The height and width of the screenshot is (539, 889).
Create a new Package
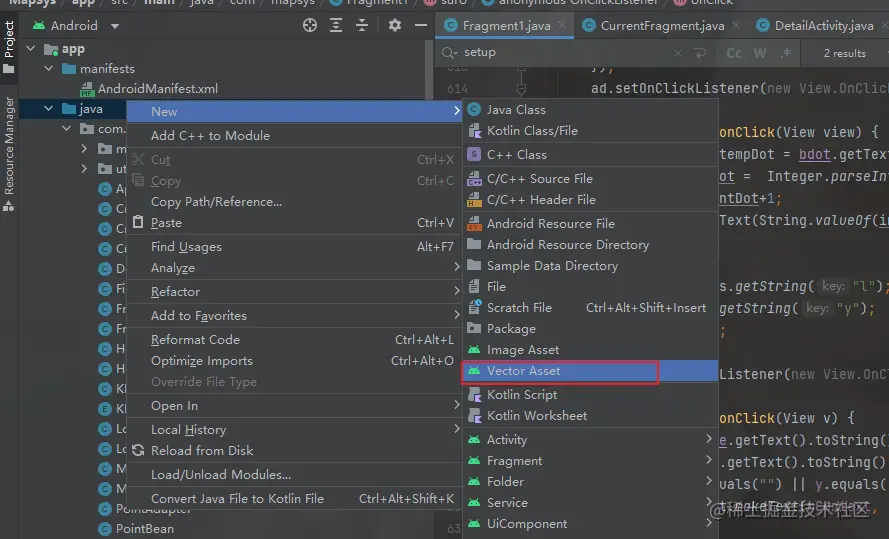tap(591, 328)
